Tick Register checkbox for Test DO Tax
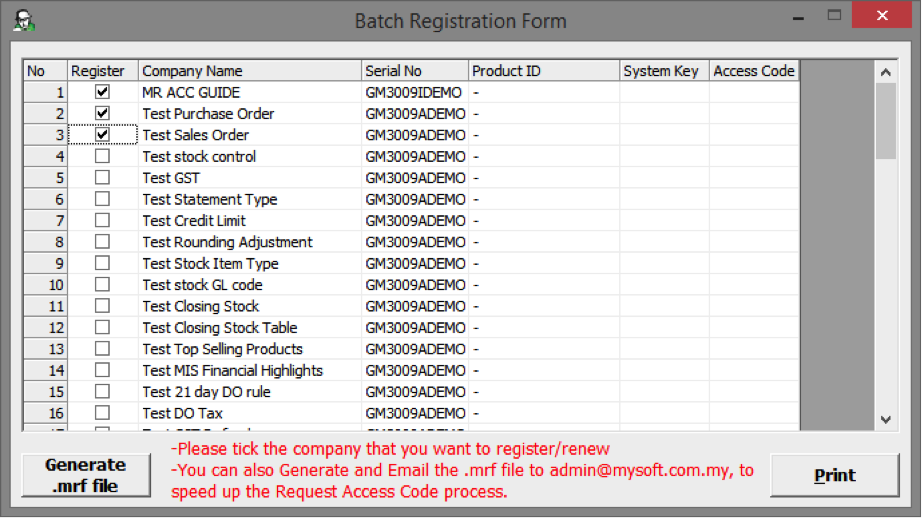This screenshot has width=922, height=518. (x=102, y=413)
